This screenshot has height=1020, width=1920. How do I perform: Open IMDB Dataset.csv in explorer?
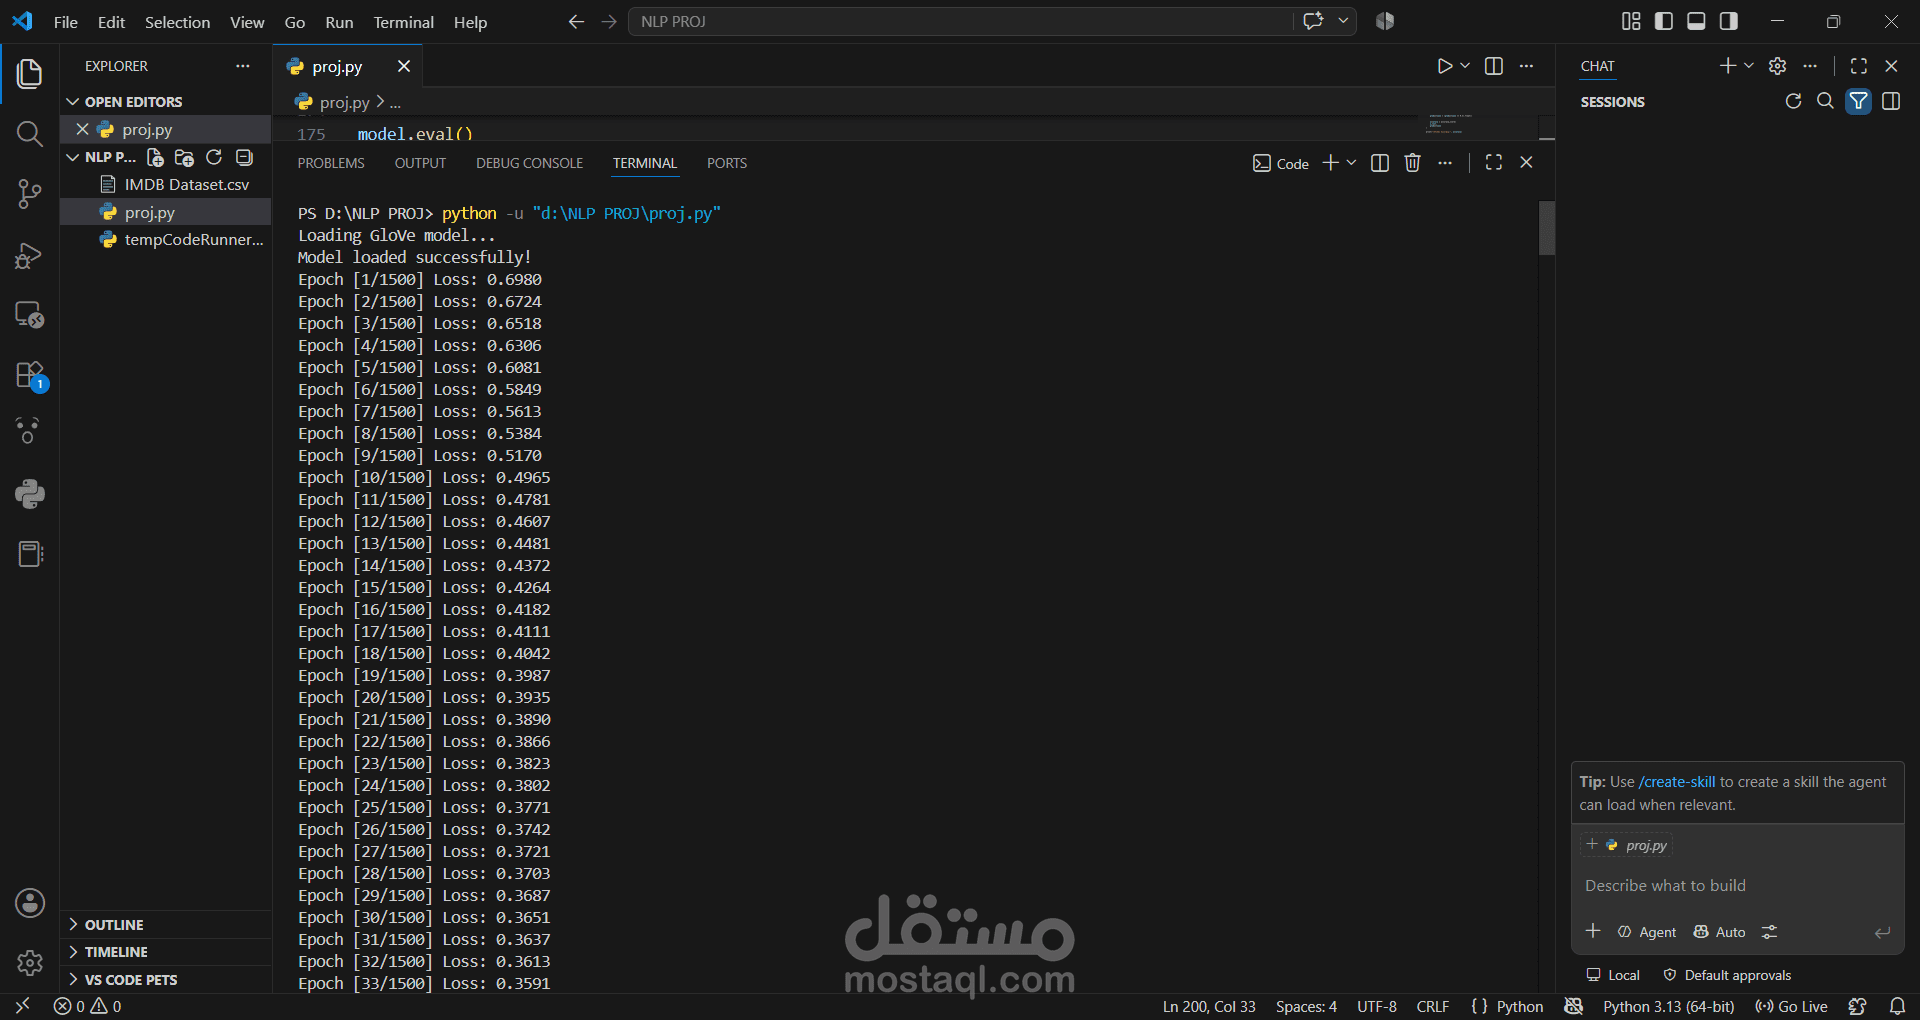[x=186, y=185]
